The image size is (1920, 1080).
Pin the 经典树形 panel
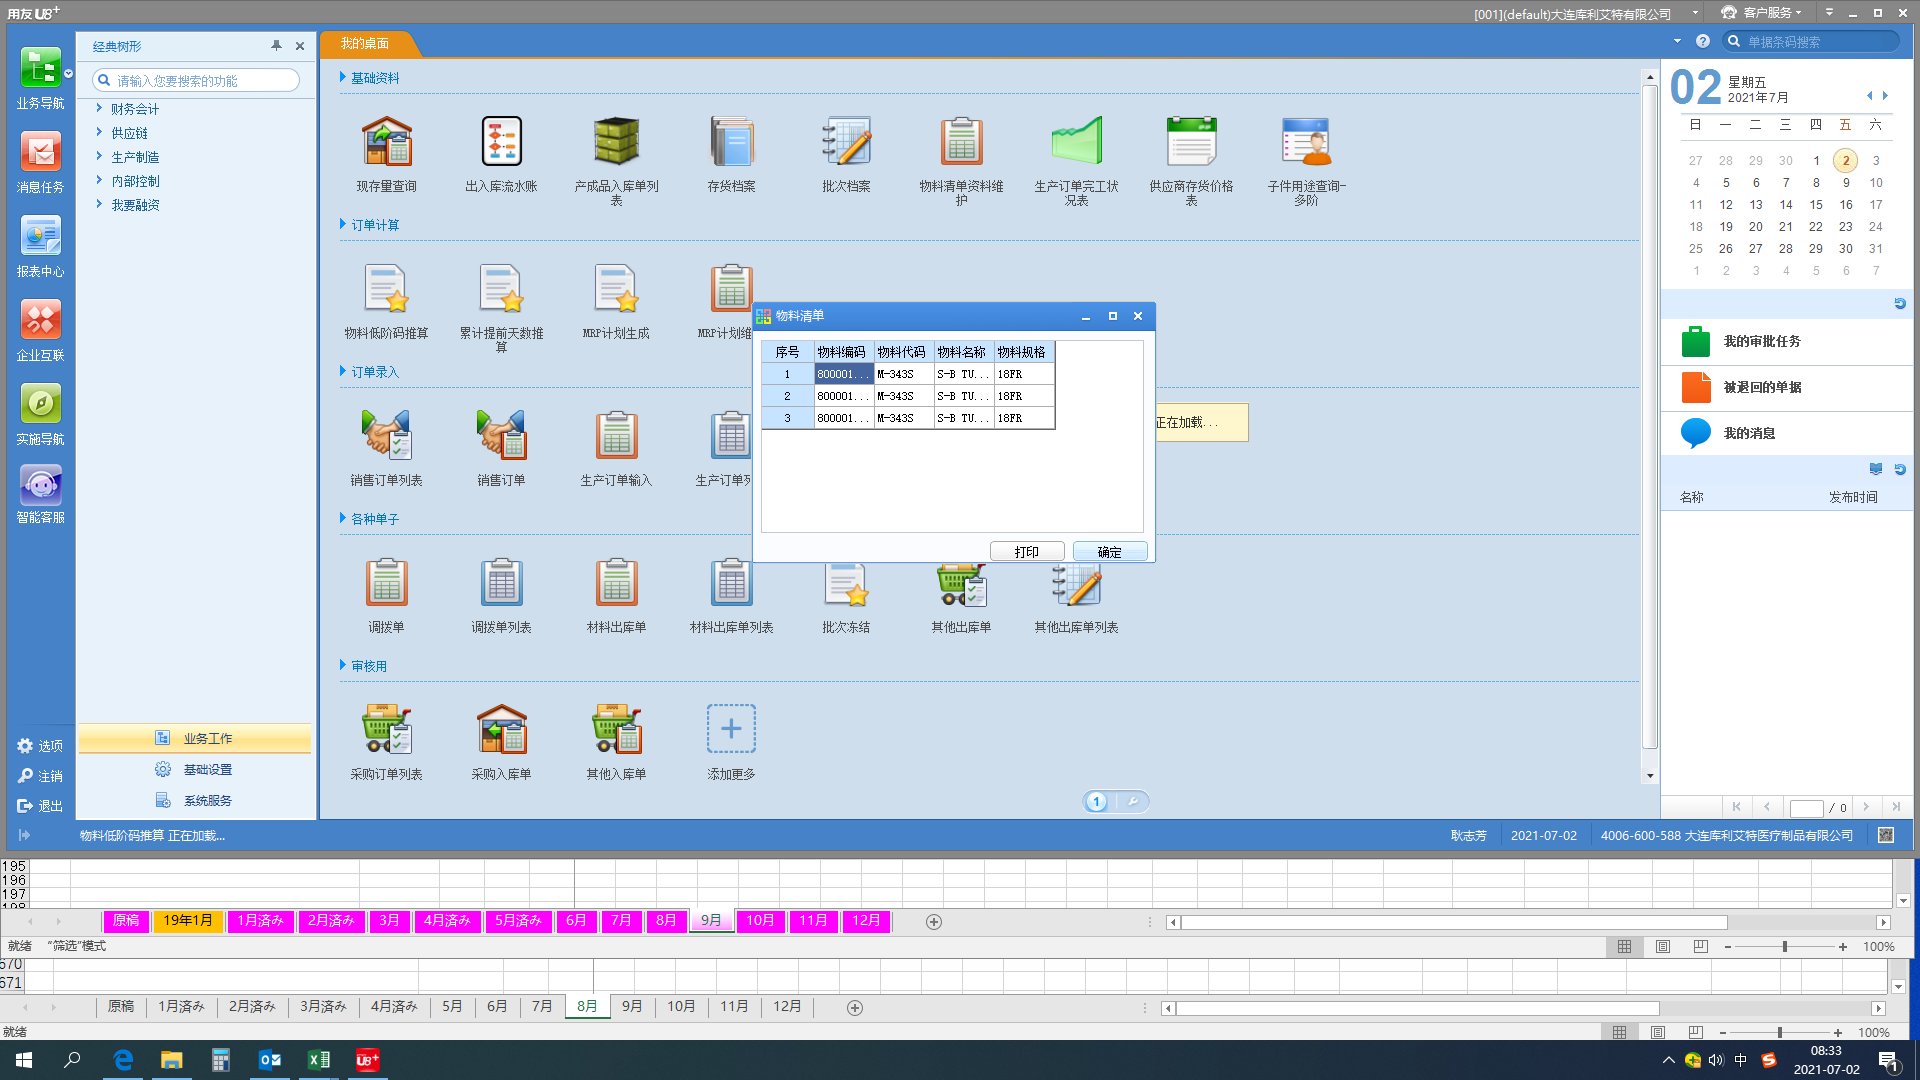[x=276, y=46]
